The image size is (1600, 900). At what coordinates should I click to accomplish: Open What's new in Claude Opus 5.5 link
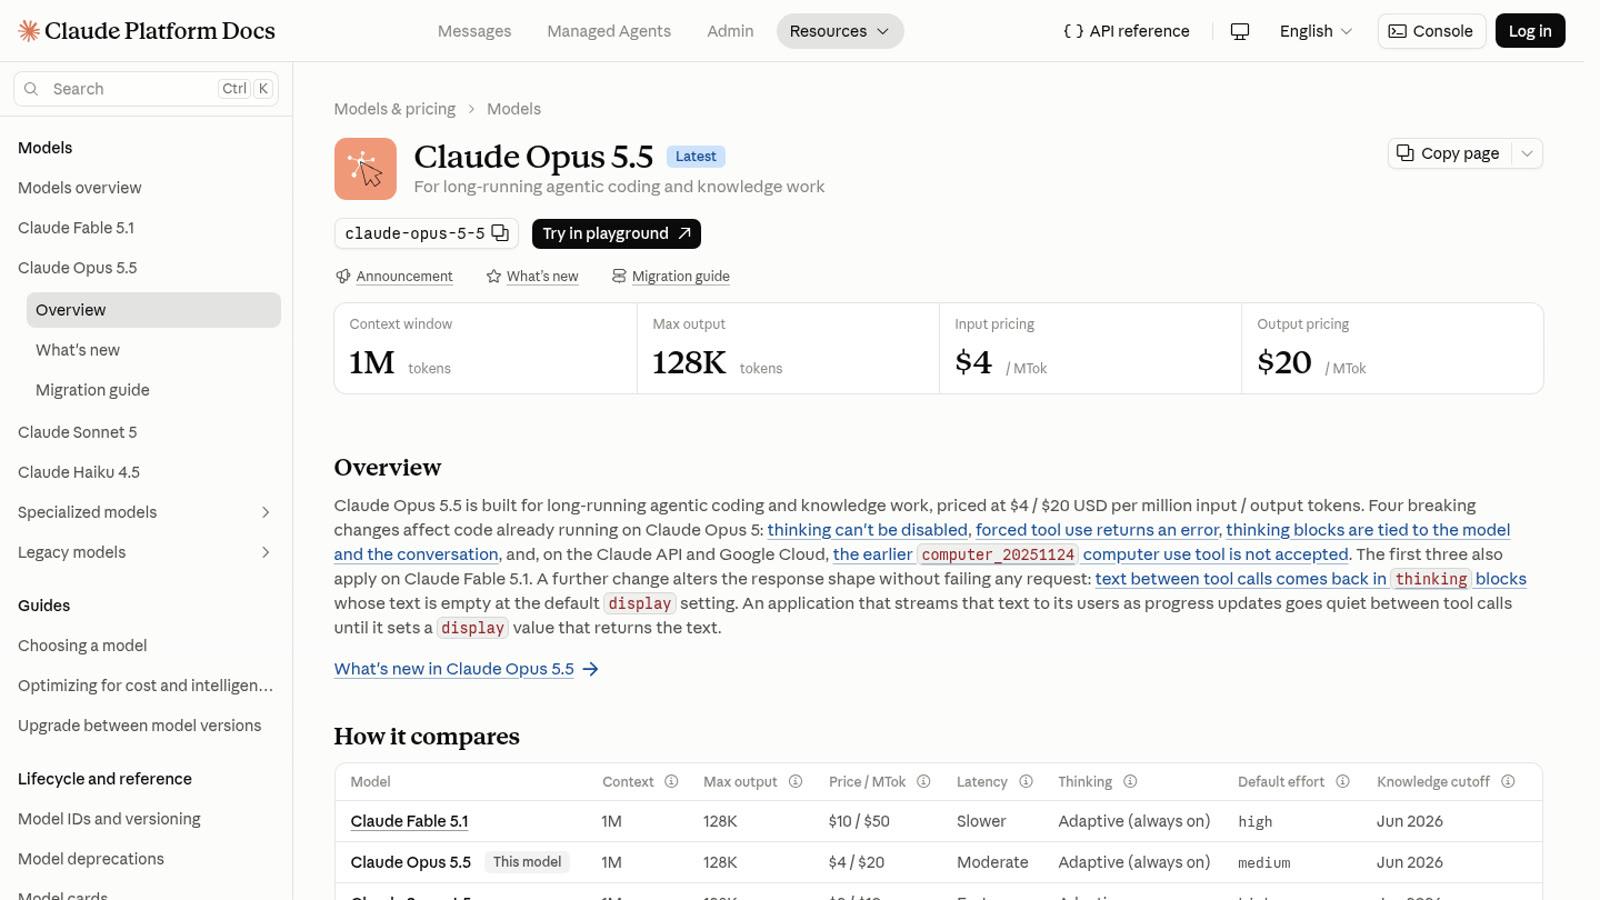click(x=454, y=669)
